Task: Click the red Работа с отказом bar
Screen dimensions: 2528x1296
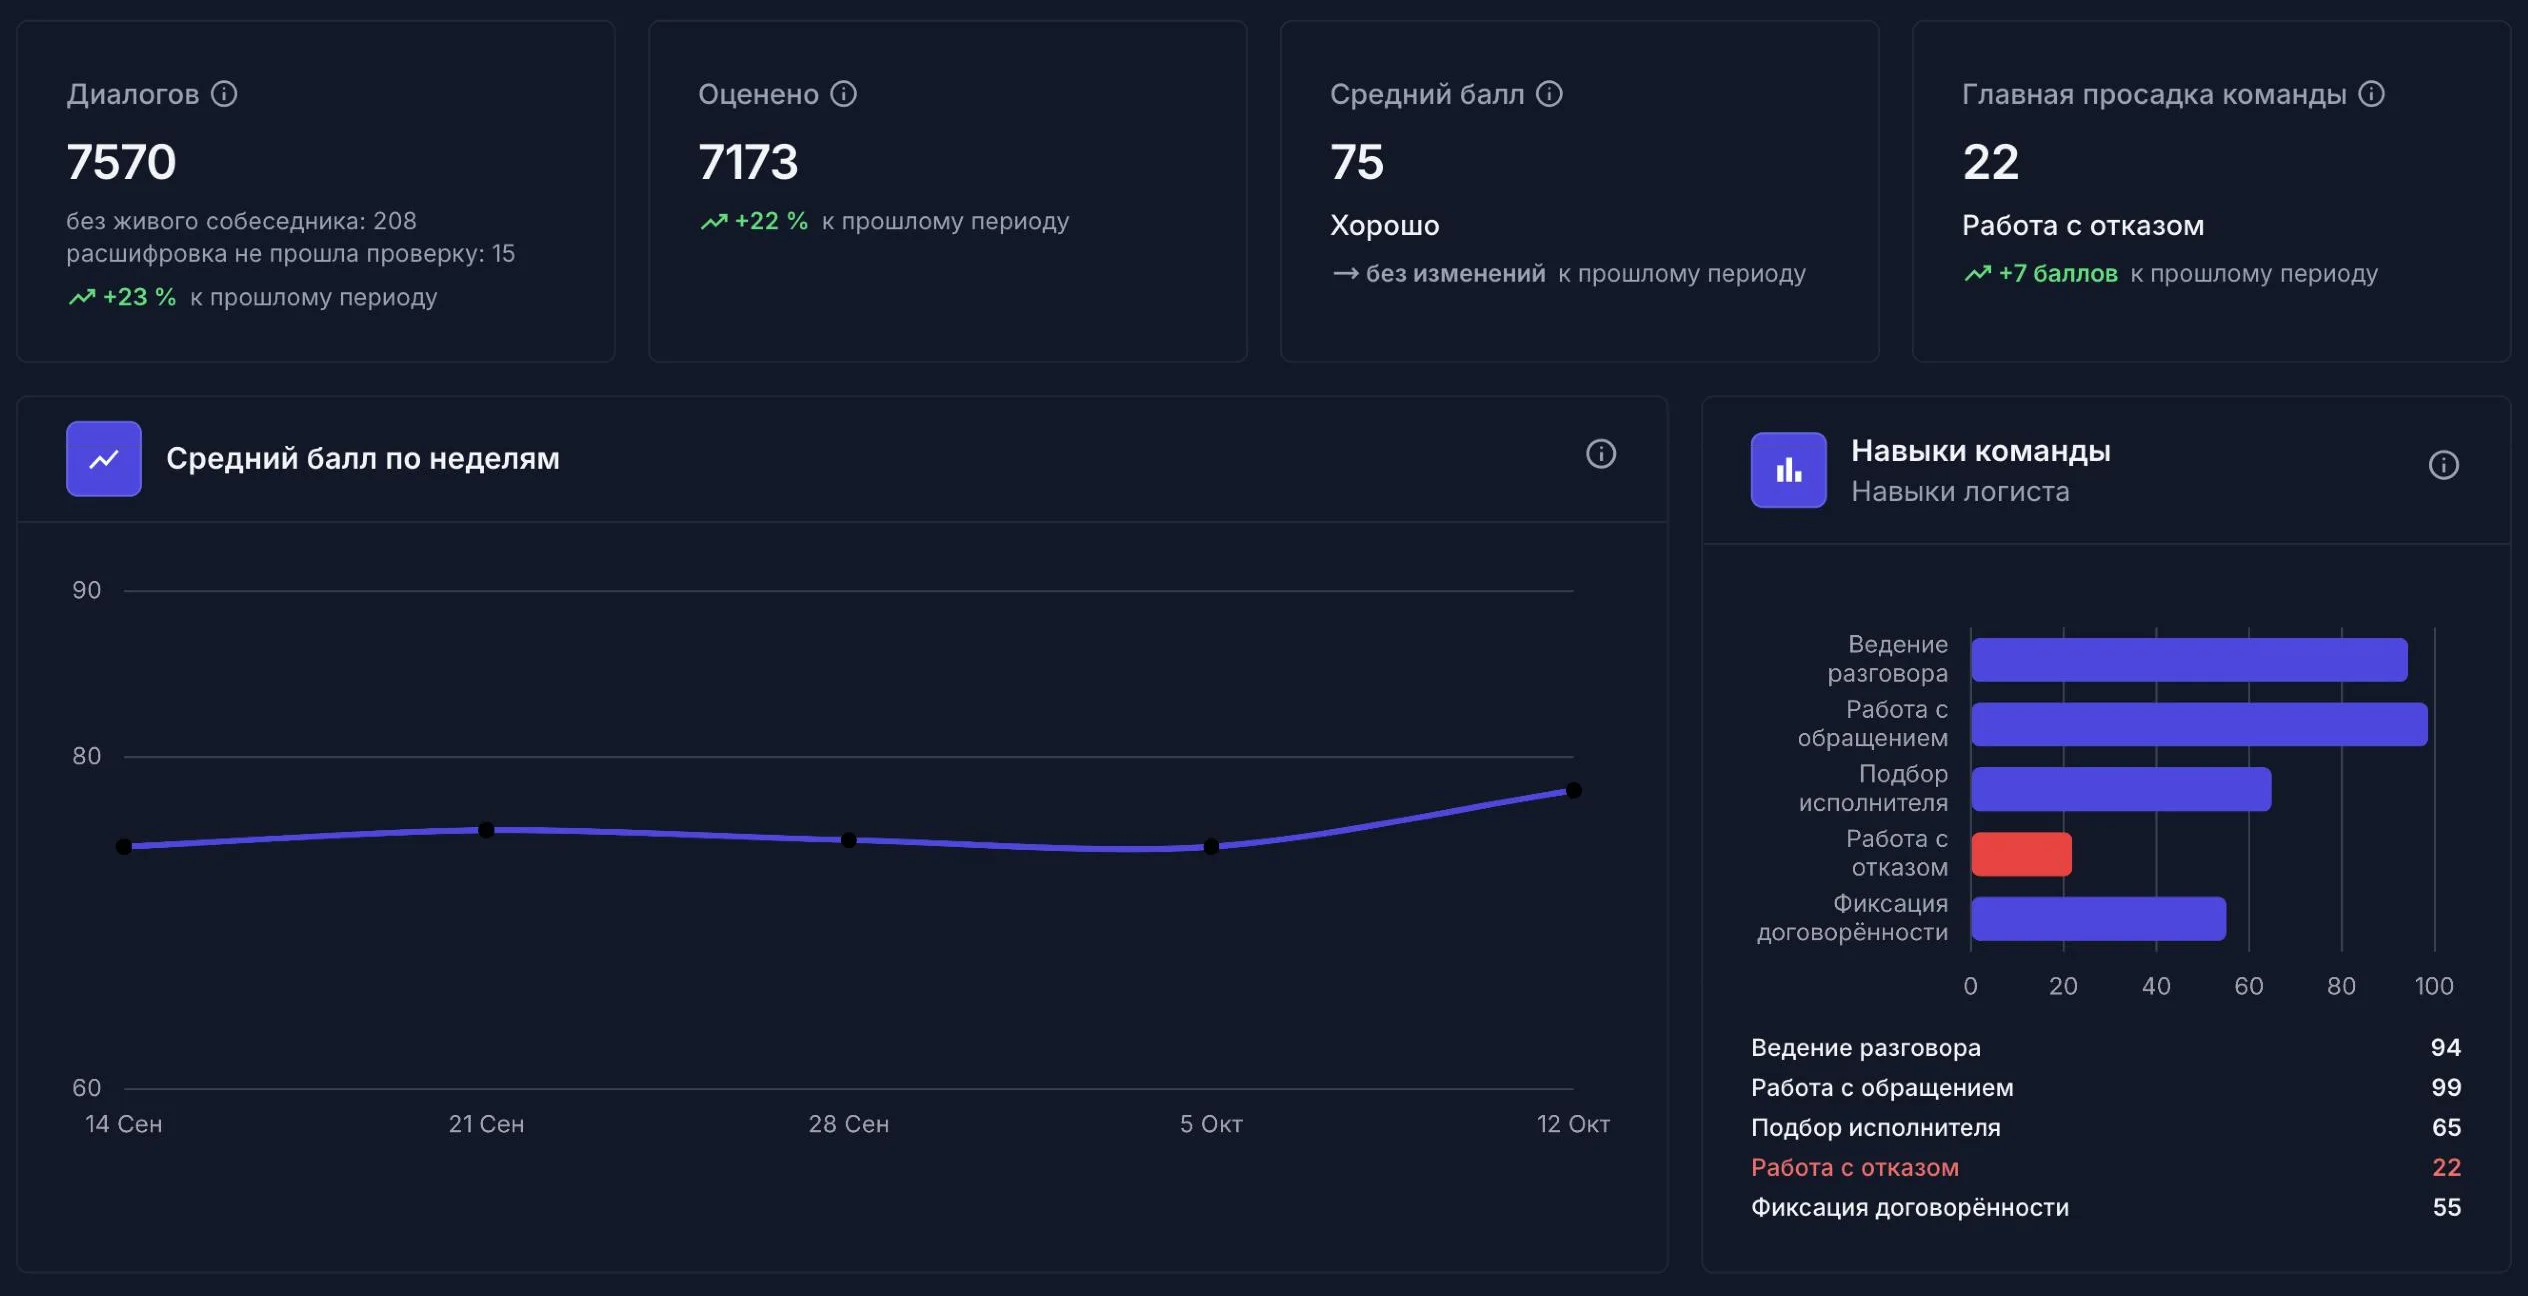Action: pyautogui.click(x=2021, y=854)
